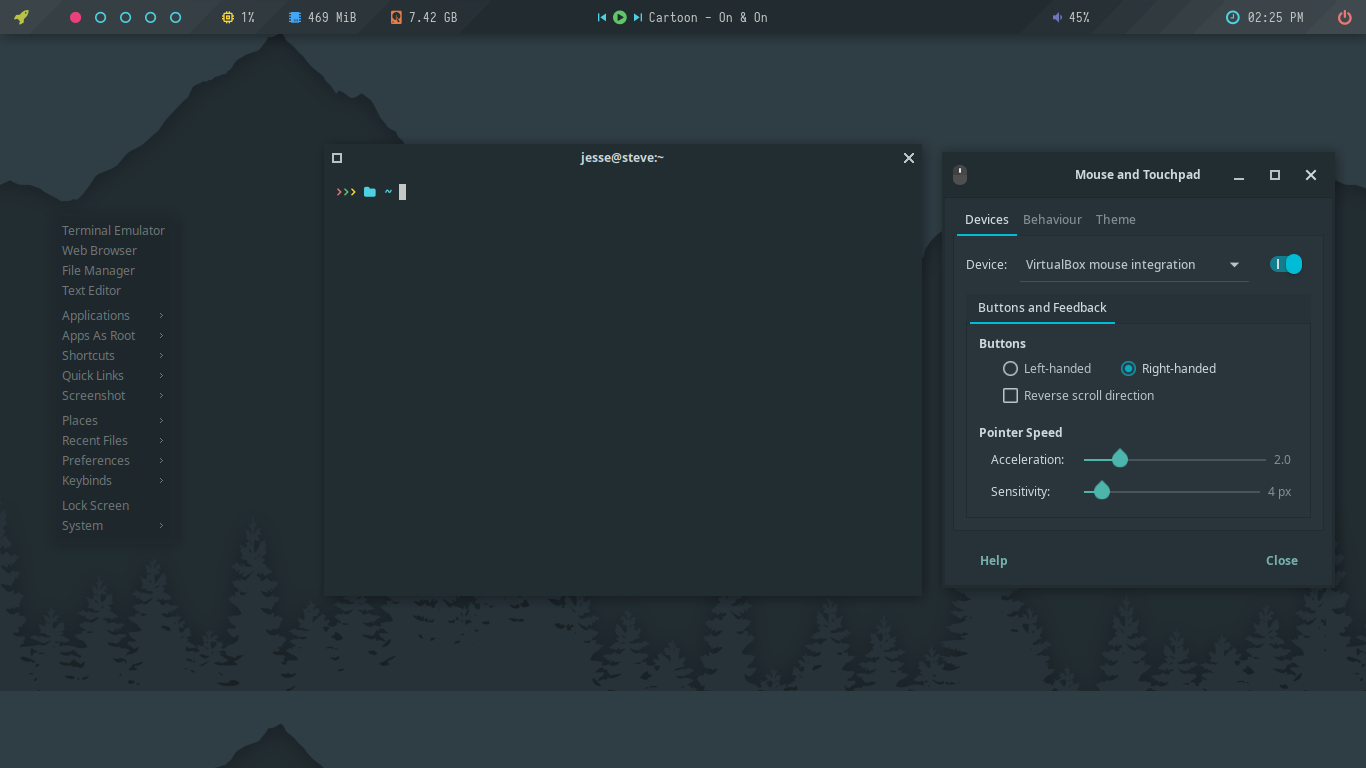Viewport: 1366px width, 768px height.
Task: Click the memory icon next to 469 MiB
Action: (294, 18)
